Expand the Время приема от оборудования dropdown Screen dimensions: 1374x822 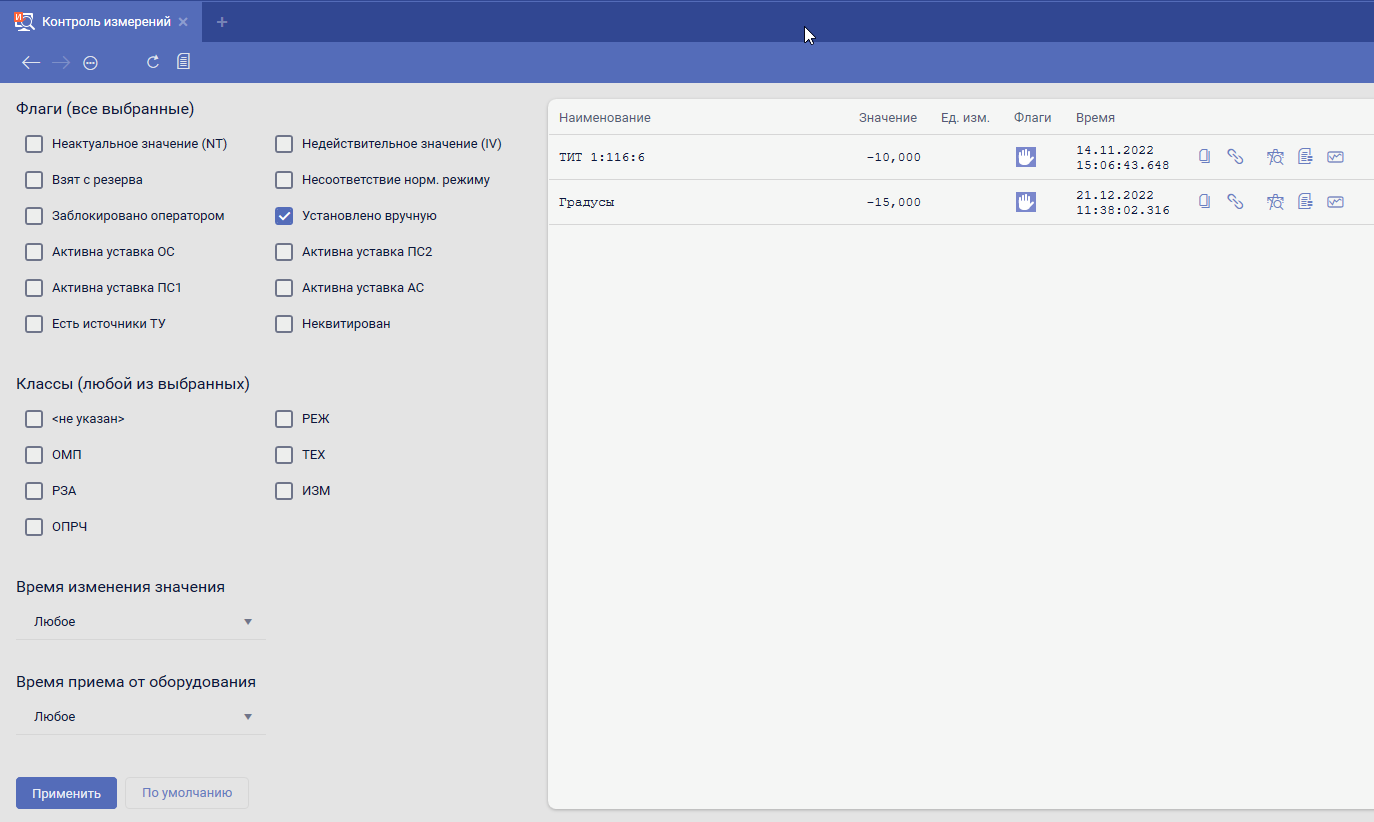click(141, 717)
